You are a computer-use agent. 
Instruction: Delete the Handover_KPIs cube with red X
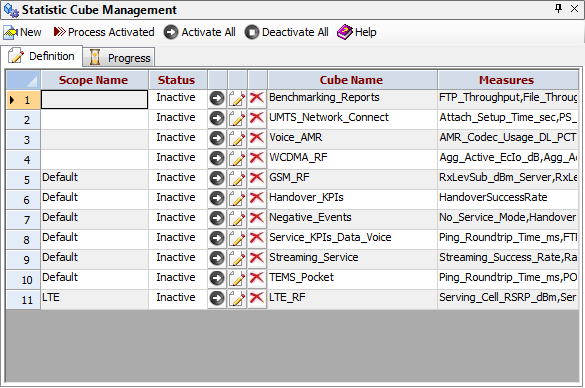257,198
